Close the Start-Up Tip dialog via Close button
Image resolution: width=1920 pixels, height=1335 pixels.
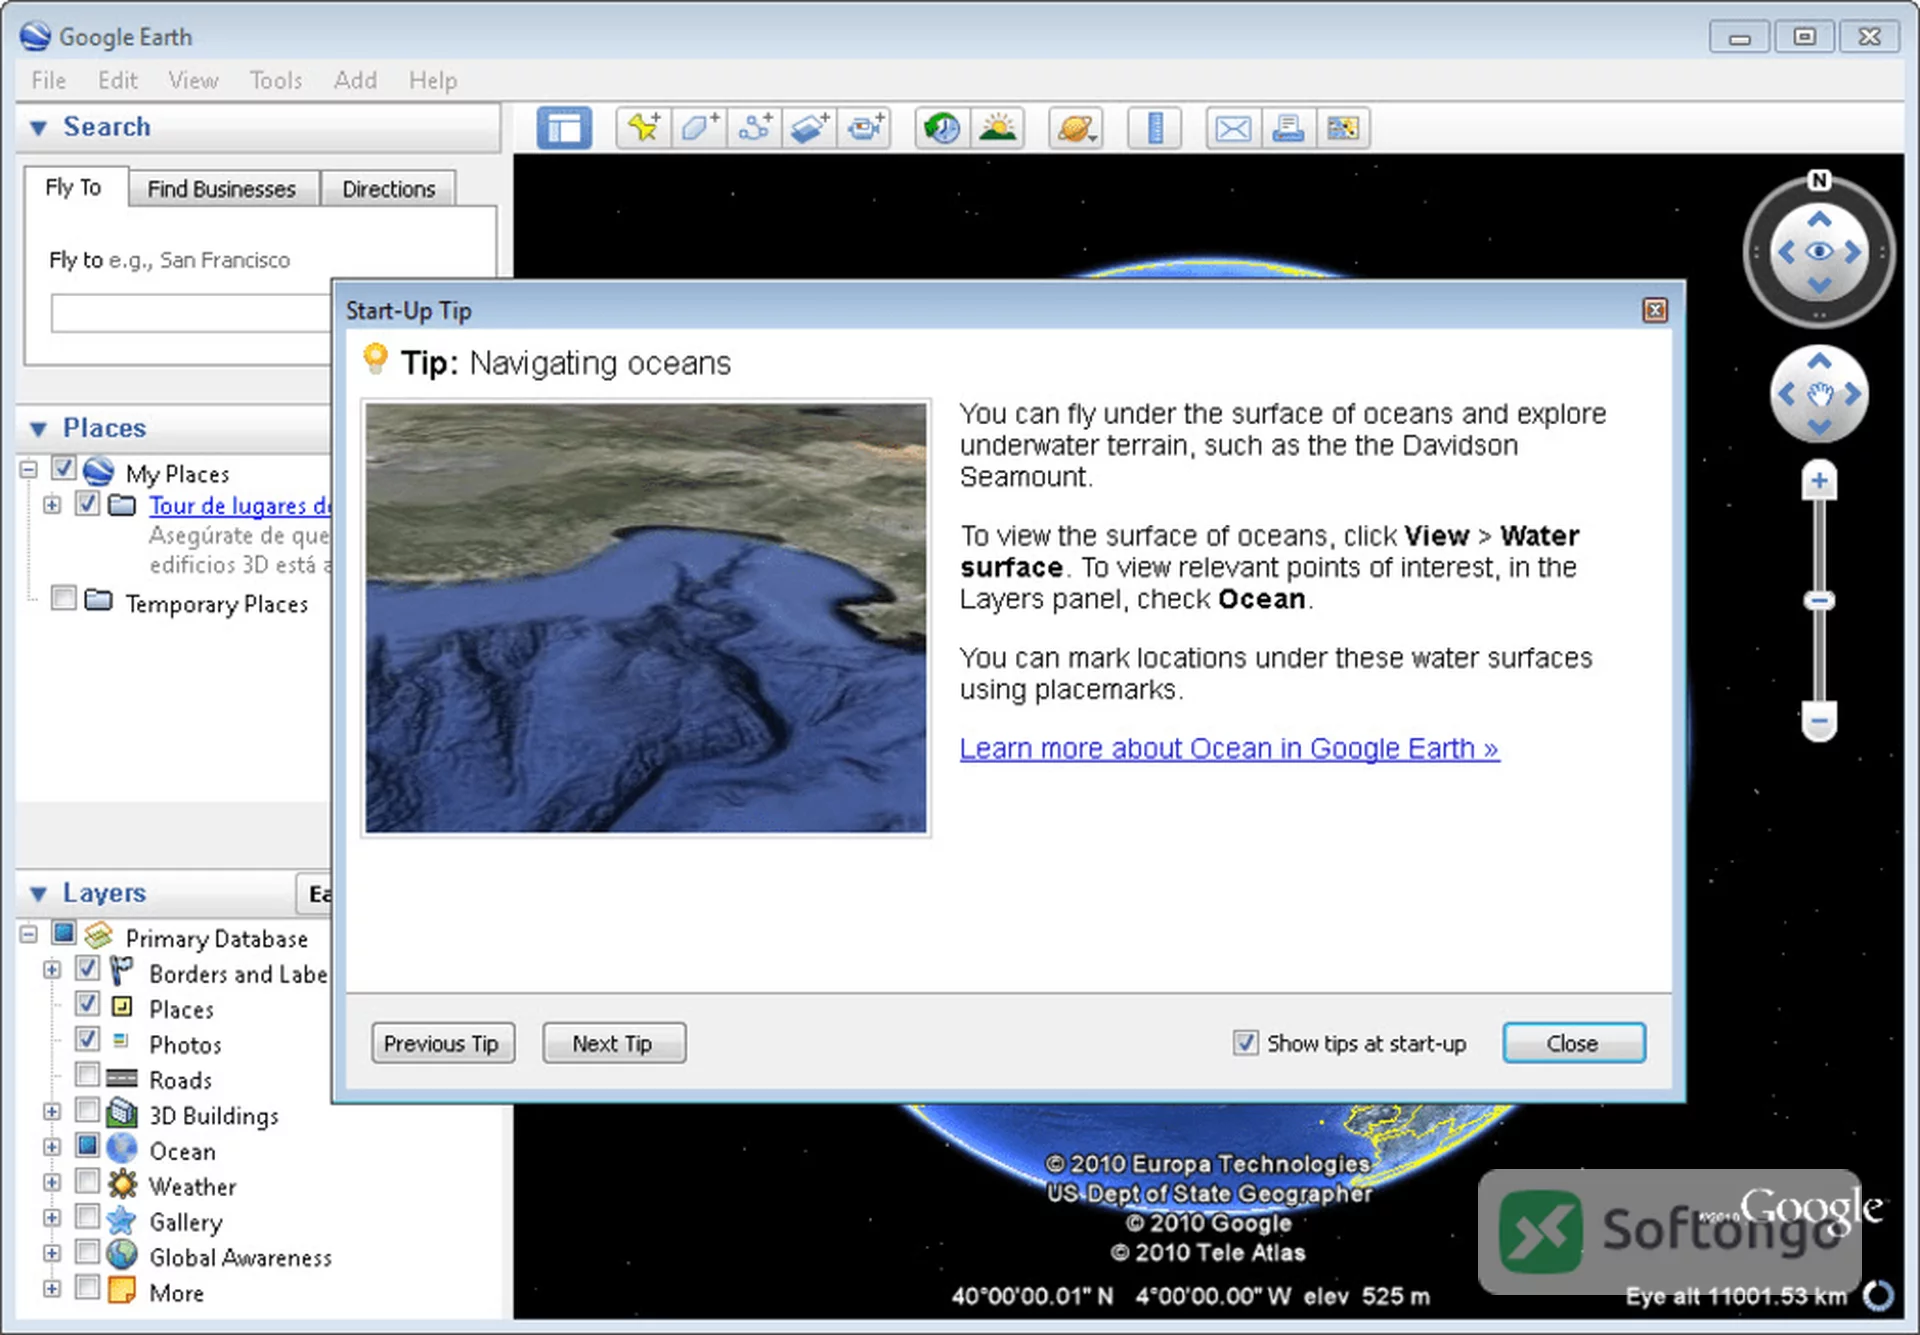point(1573,1043)
